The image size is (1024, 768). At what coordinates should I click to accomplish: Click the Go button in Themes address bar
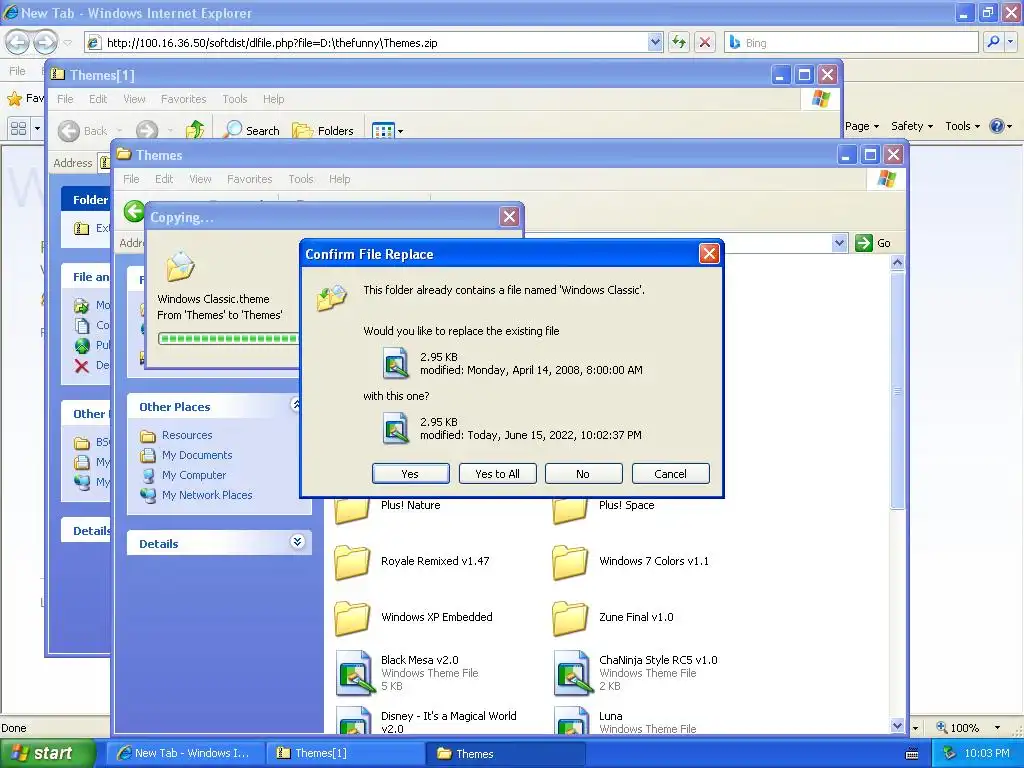point(873,243)
